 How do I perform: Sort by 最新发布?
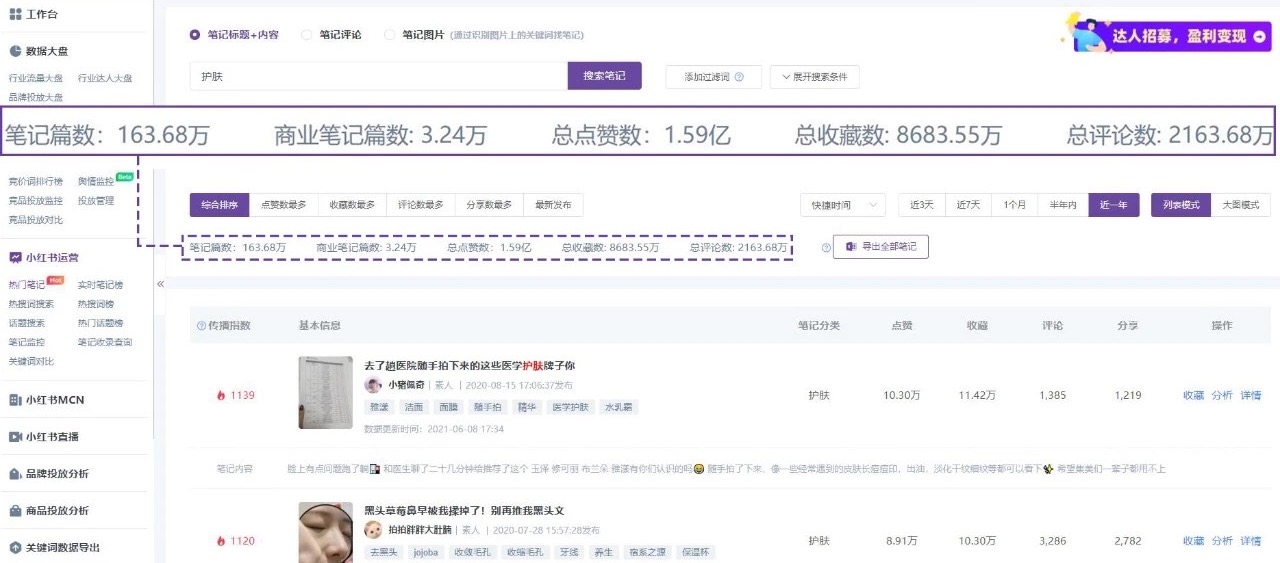click(x=553, y=205)
